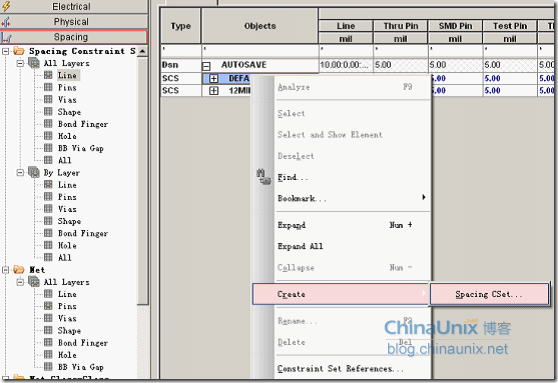The height and width of the screenshot is (383, 558).
Task: Click the All Layers stack icon under Spacing Constraint Set
Action: point(34,63)
